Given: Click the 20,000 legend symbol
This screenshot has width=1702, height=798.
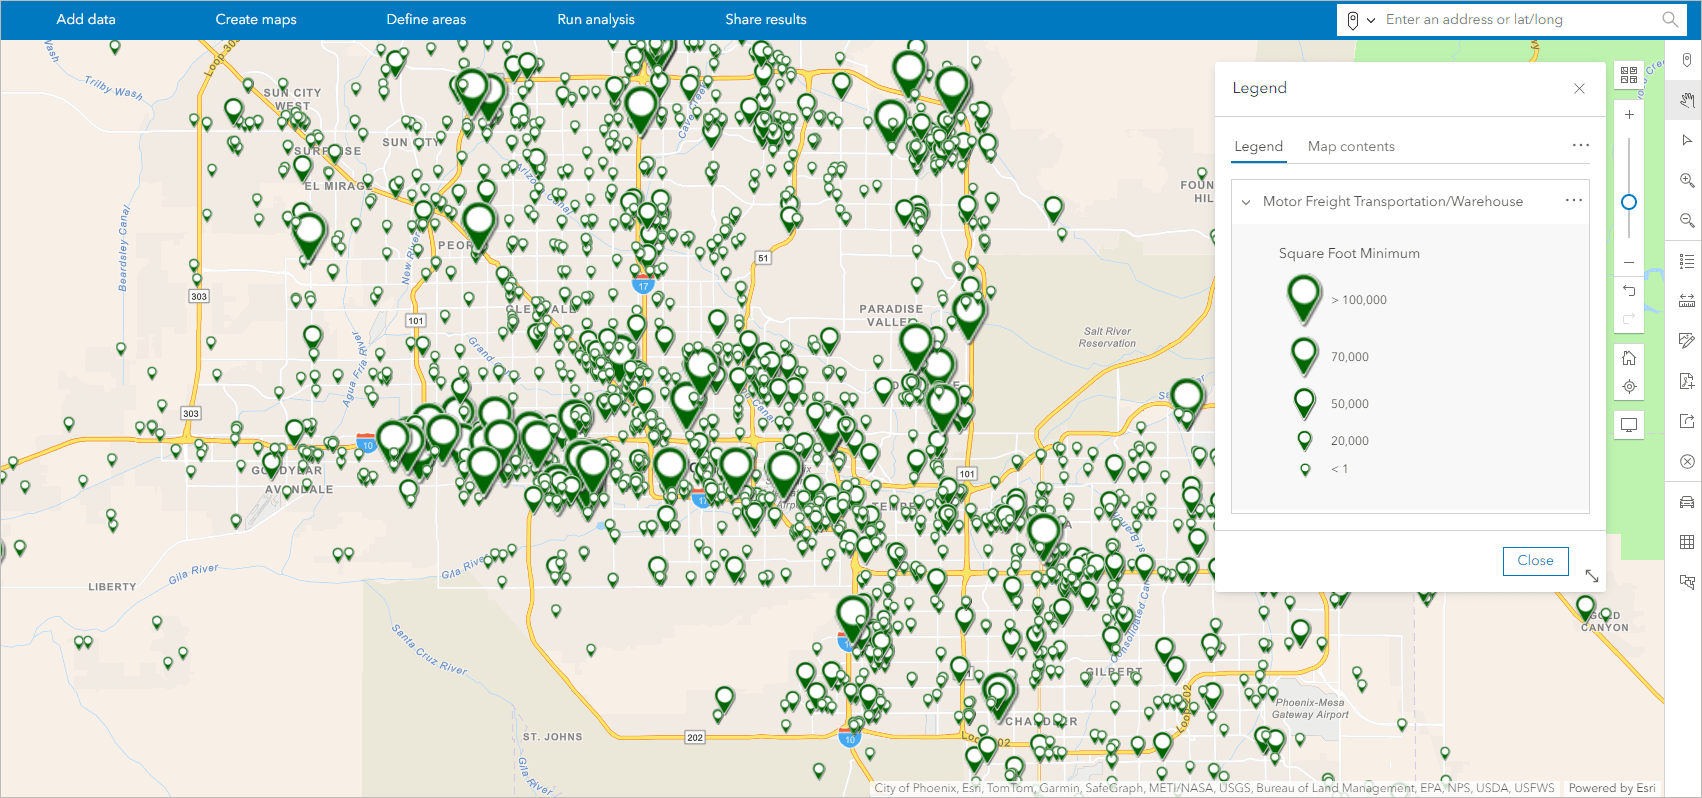Looking at the screenshot, I should pyautogui.click(x=1304, y=440).
